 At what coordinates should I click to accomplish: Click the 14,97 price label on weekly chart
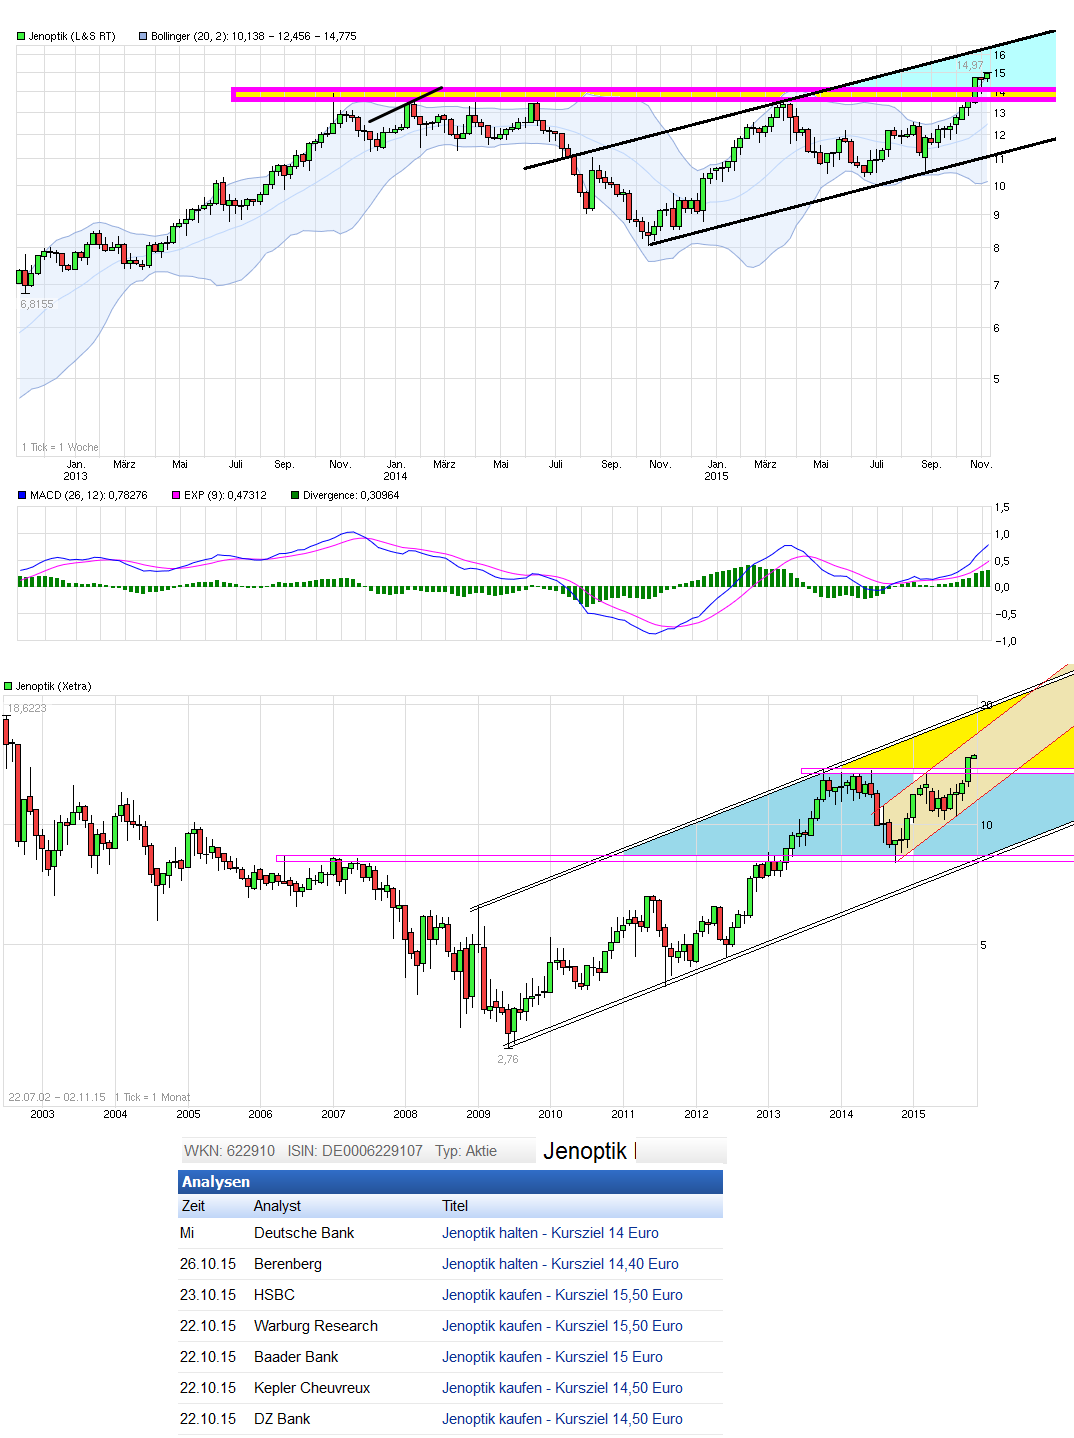pyautogui.click(x=969, y=66)
